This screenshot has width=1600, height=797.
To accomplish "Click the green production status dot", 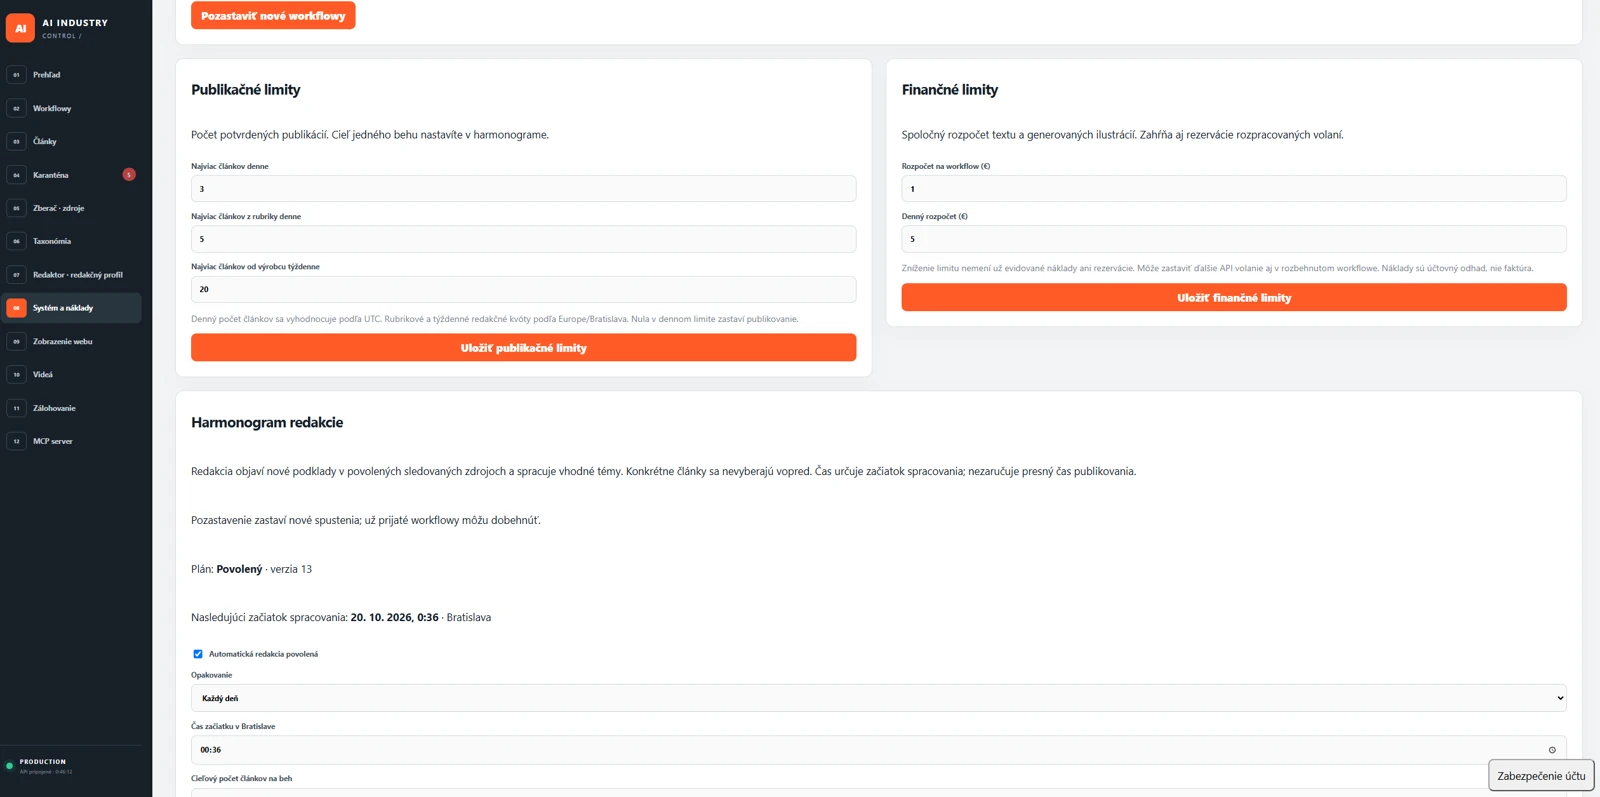I will pos(10,766).
